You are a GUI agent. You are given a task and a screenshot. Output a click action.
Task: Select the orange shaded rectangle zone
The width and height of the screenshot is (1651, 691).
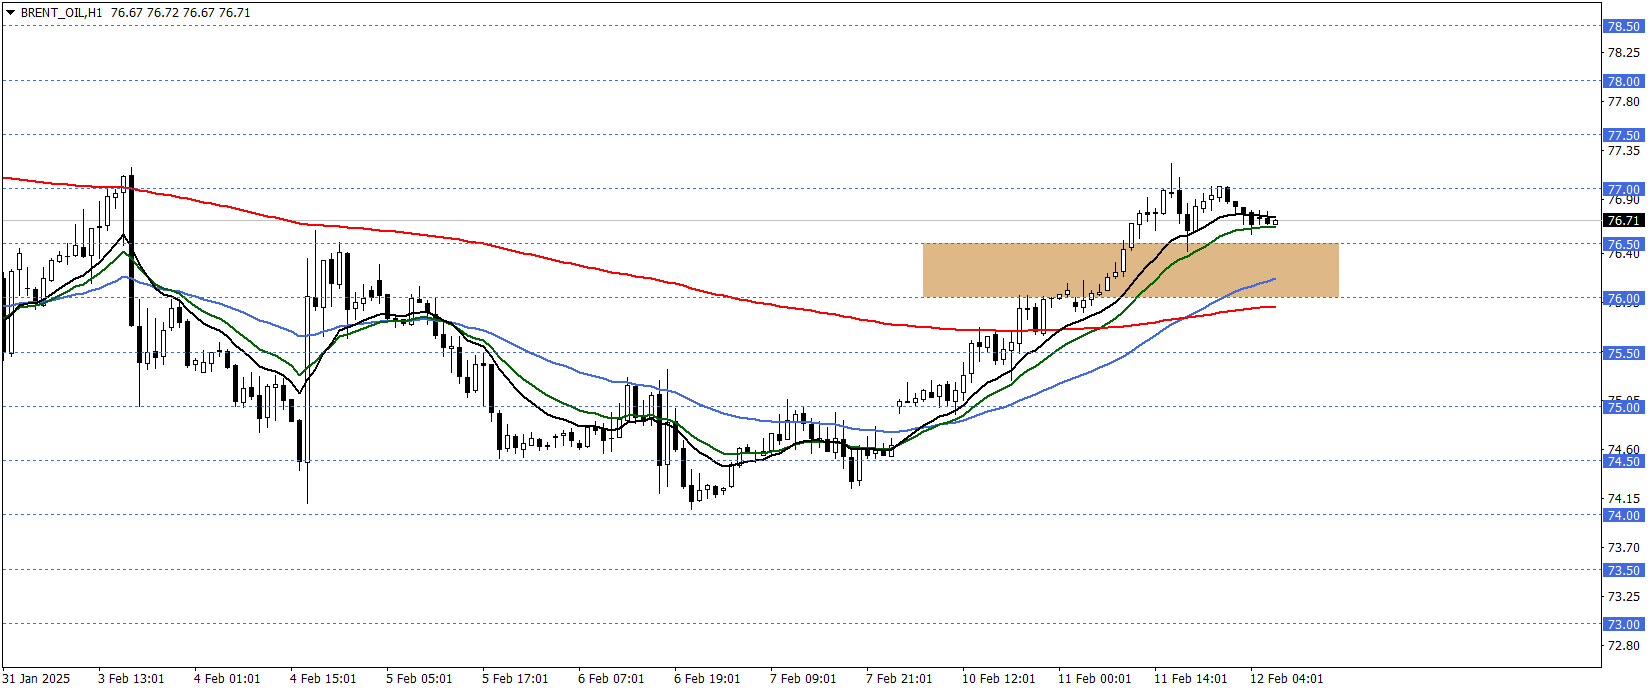pos(1130,270)
